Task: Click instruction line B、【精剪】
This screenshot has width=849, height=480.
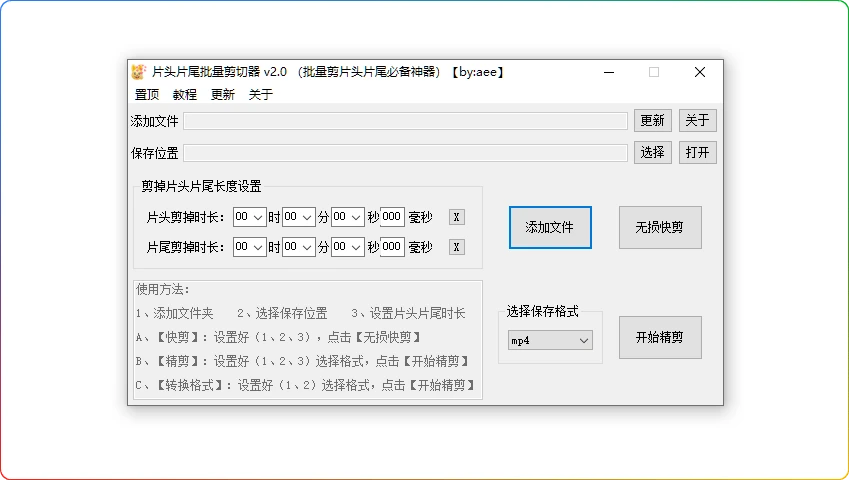Action: click(x=303, y=361)
